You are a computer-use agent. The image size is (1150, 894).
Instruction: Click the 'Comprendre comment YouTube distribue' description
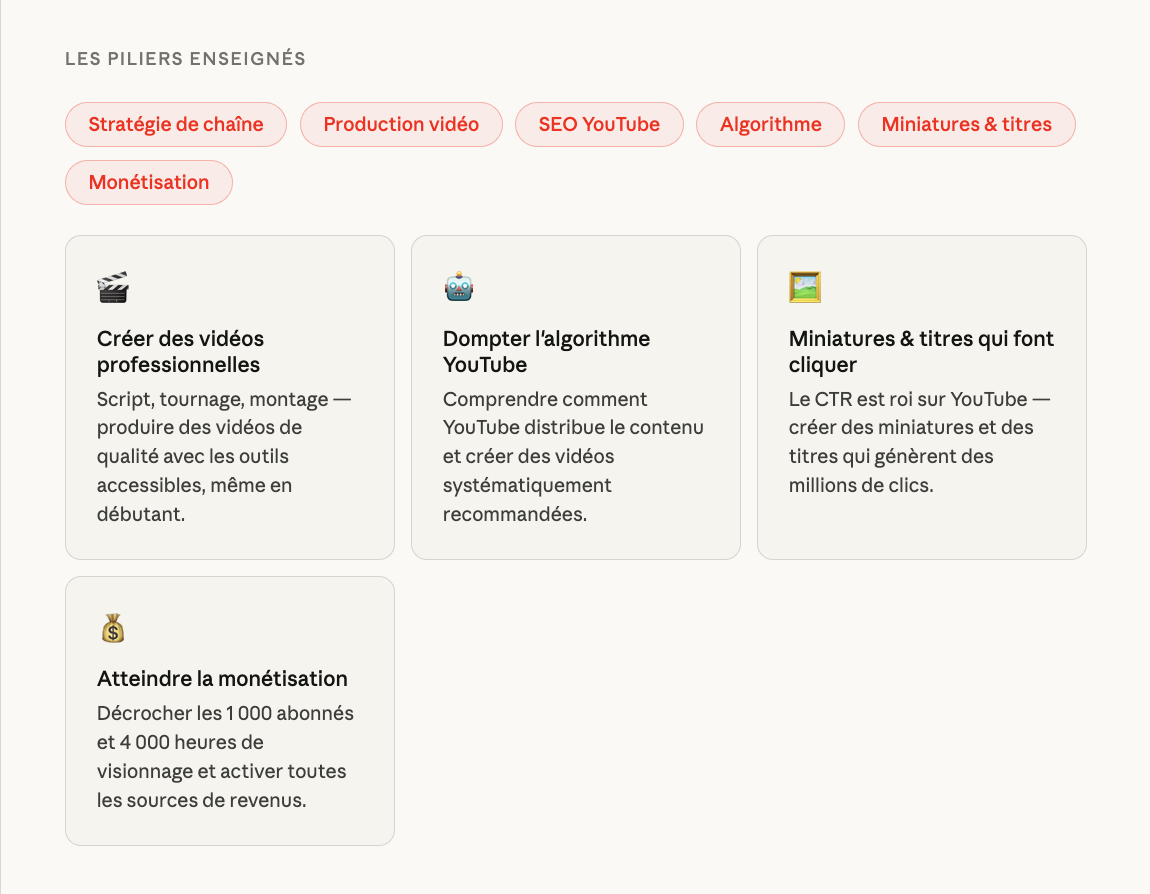click(x=573, y=456)
